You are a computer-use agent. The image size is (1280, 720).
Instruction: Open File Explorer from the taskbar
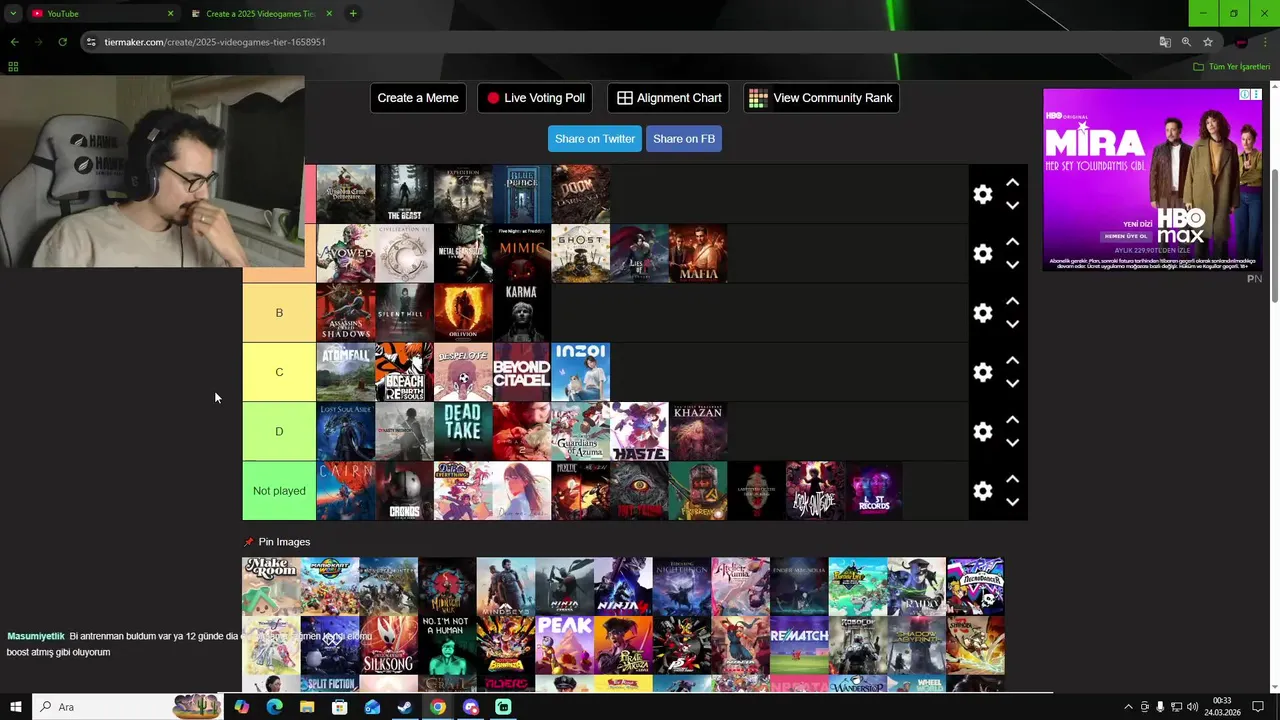click(307, 707)
